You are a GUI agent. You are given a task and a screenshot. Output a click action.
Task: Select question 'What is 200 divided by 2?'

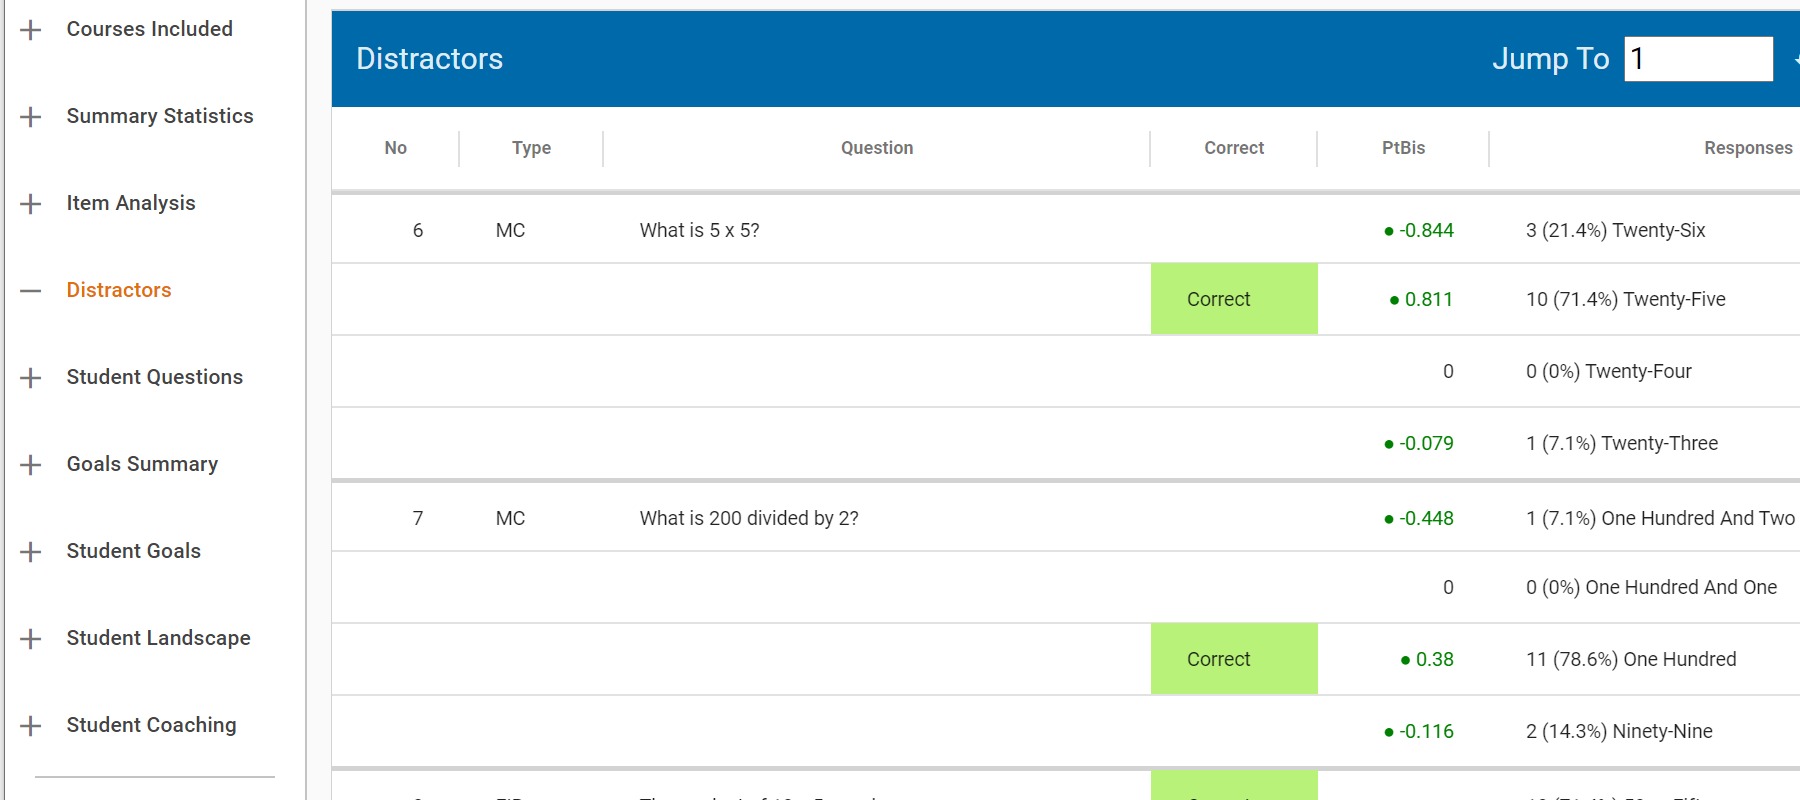(748, 518)
